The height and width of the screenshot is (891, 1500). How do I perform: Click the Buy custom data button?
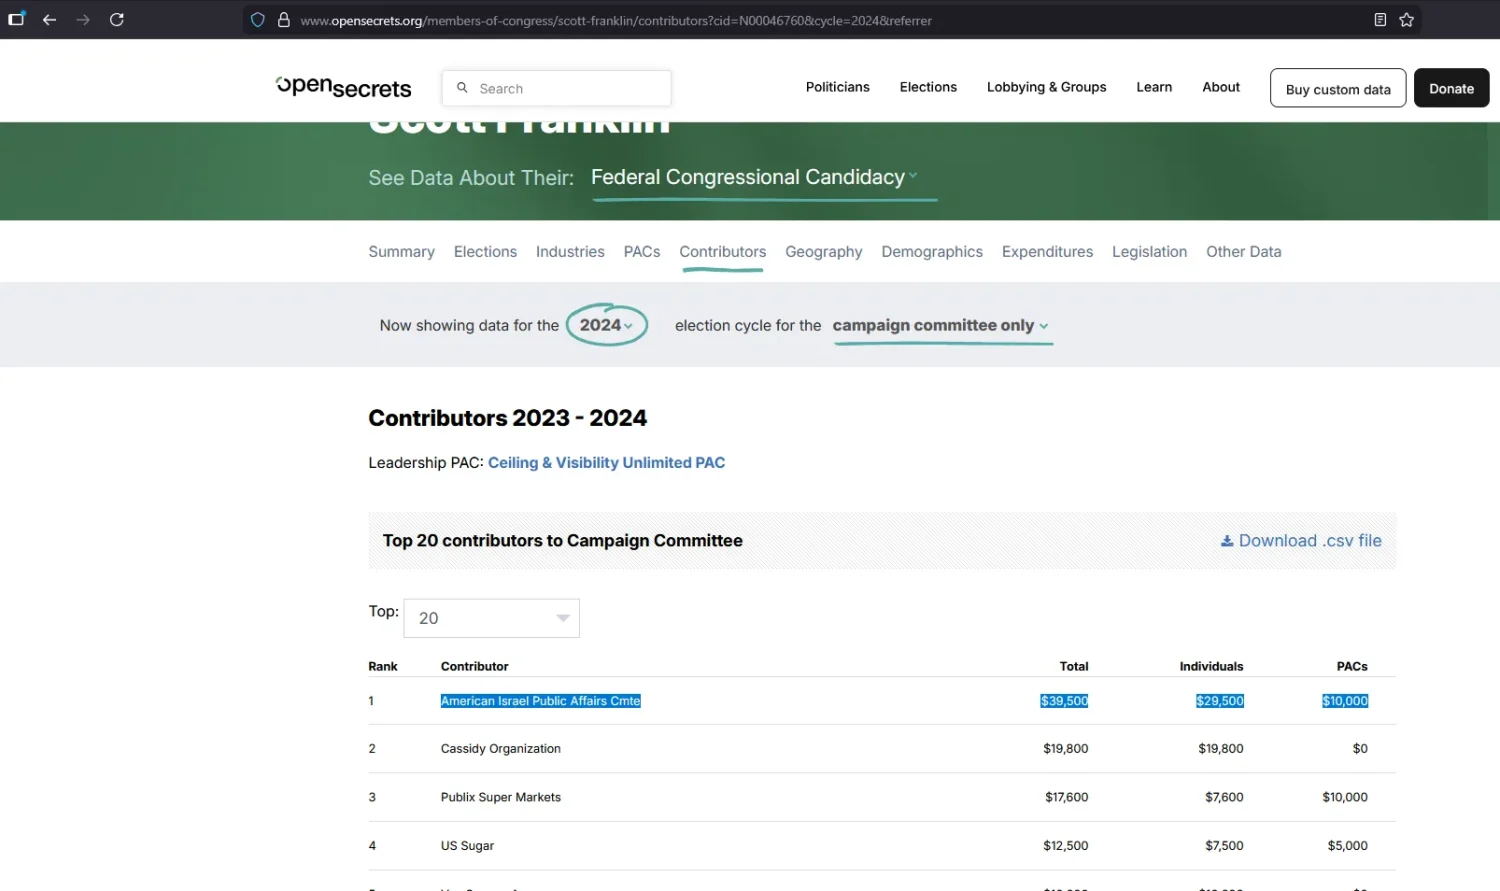coord(1338,88)
